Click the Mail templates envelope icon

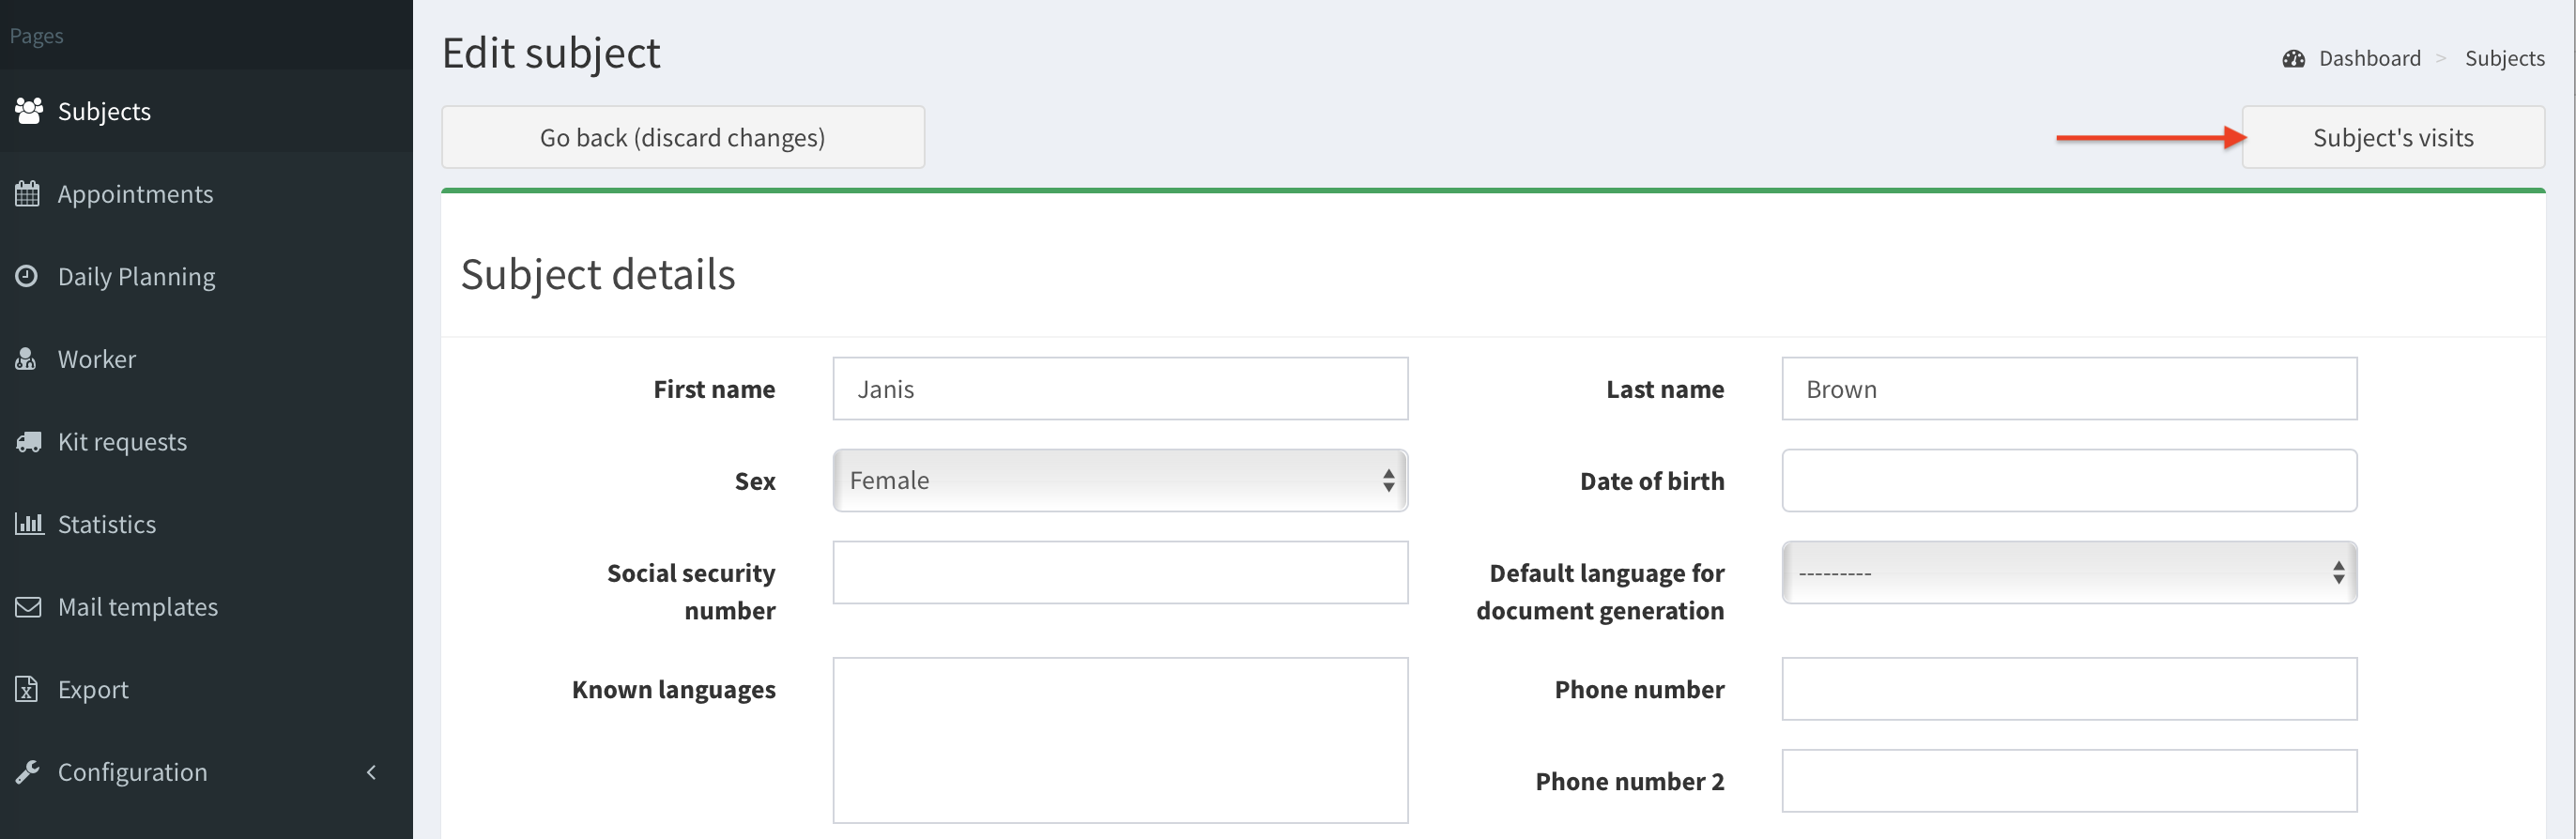28,607
